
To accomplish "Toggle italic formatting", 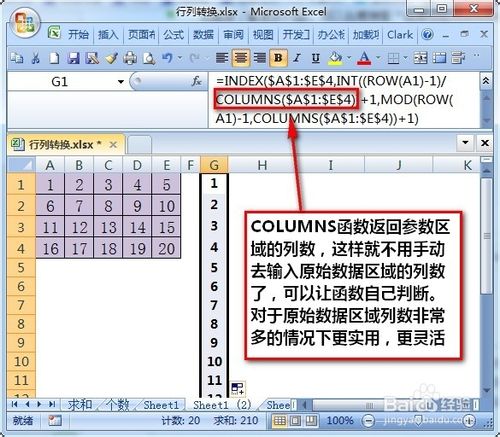I will coord(297,58).
